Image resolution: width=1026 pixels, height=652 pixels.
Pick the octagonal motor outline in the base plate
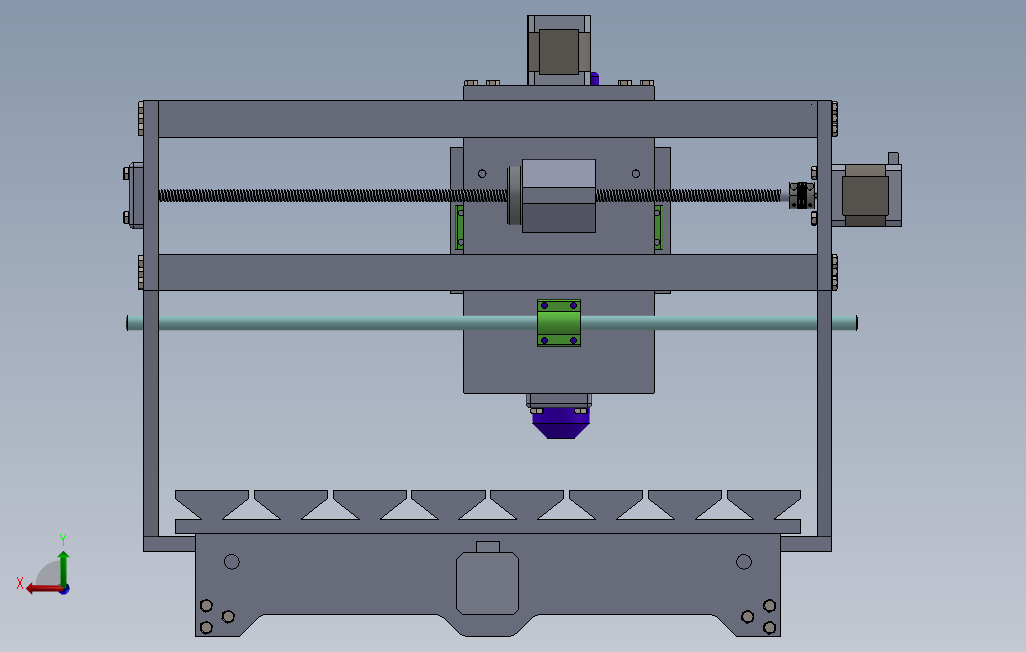[x=487, y=583]
